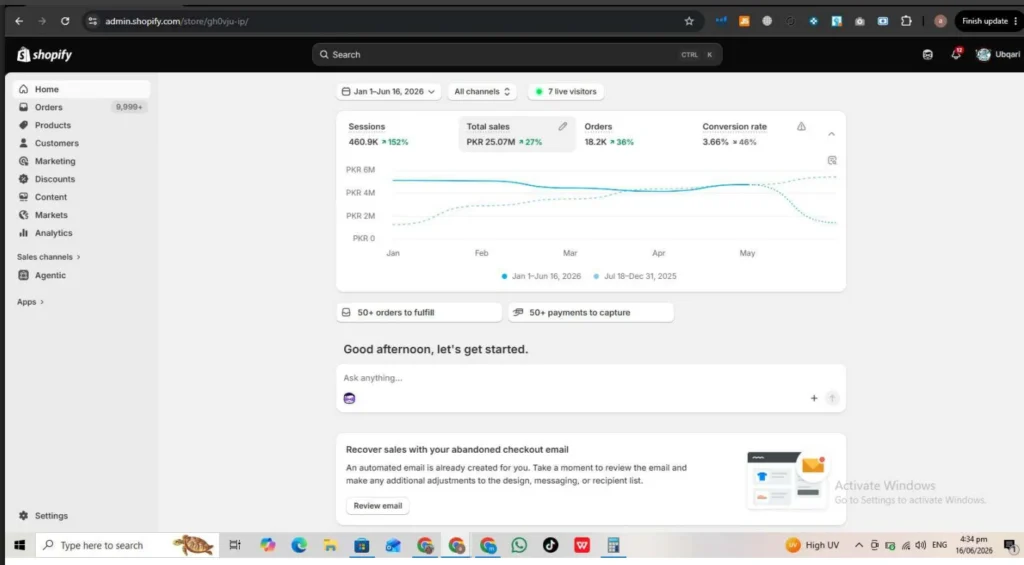The width and height of the screenshot is (1024, 565).
Task: Open the browser extensions puzzle icon
Action: point(906,21)
